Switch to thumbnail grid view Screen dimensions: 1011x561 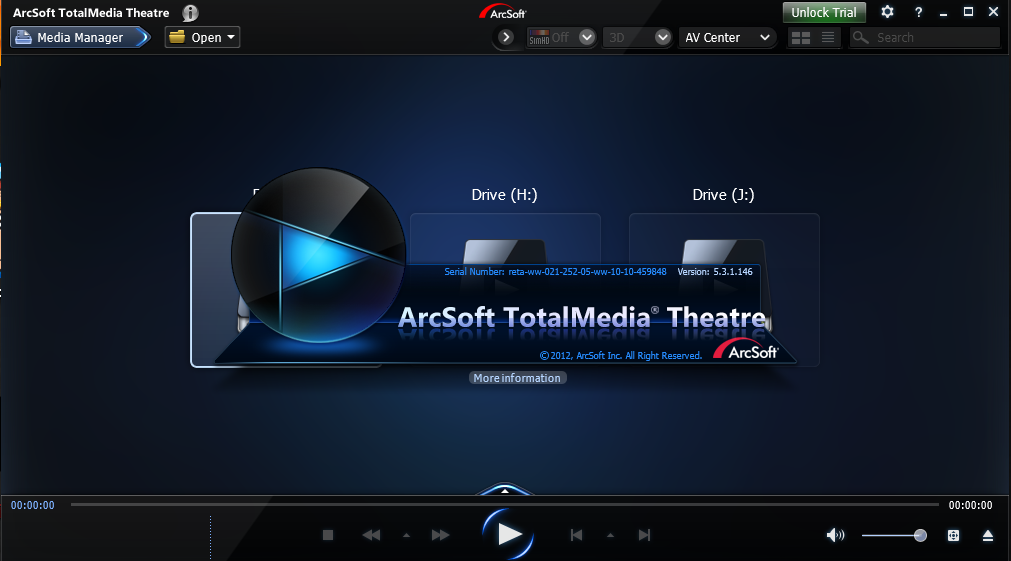coord(801,38)
